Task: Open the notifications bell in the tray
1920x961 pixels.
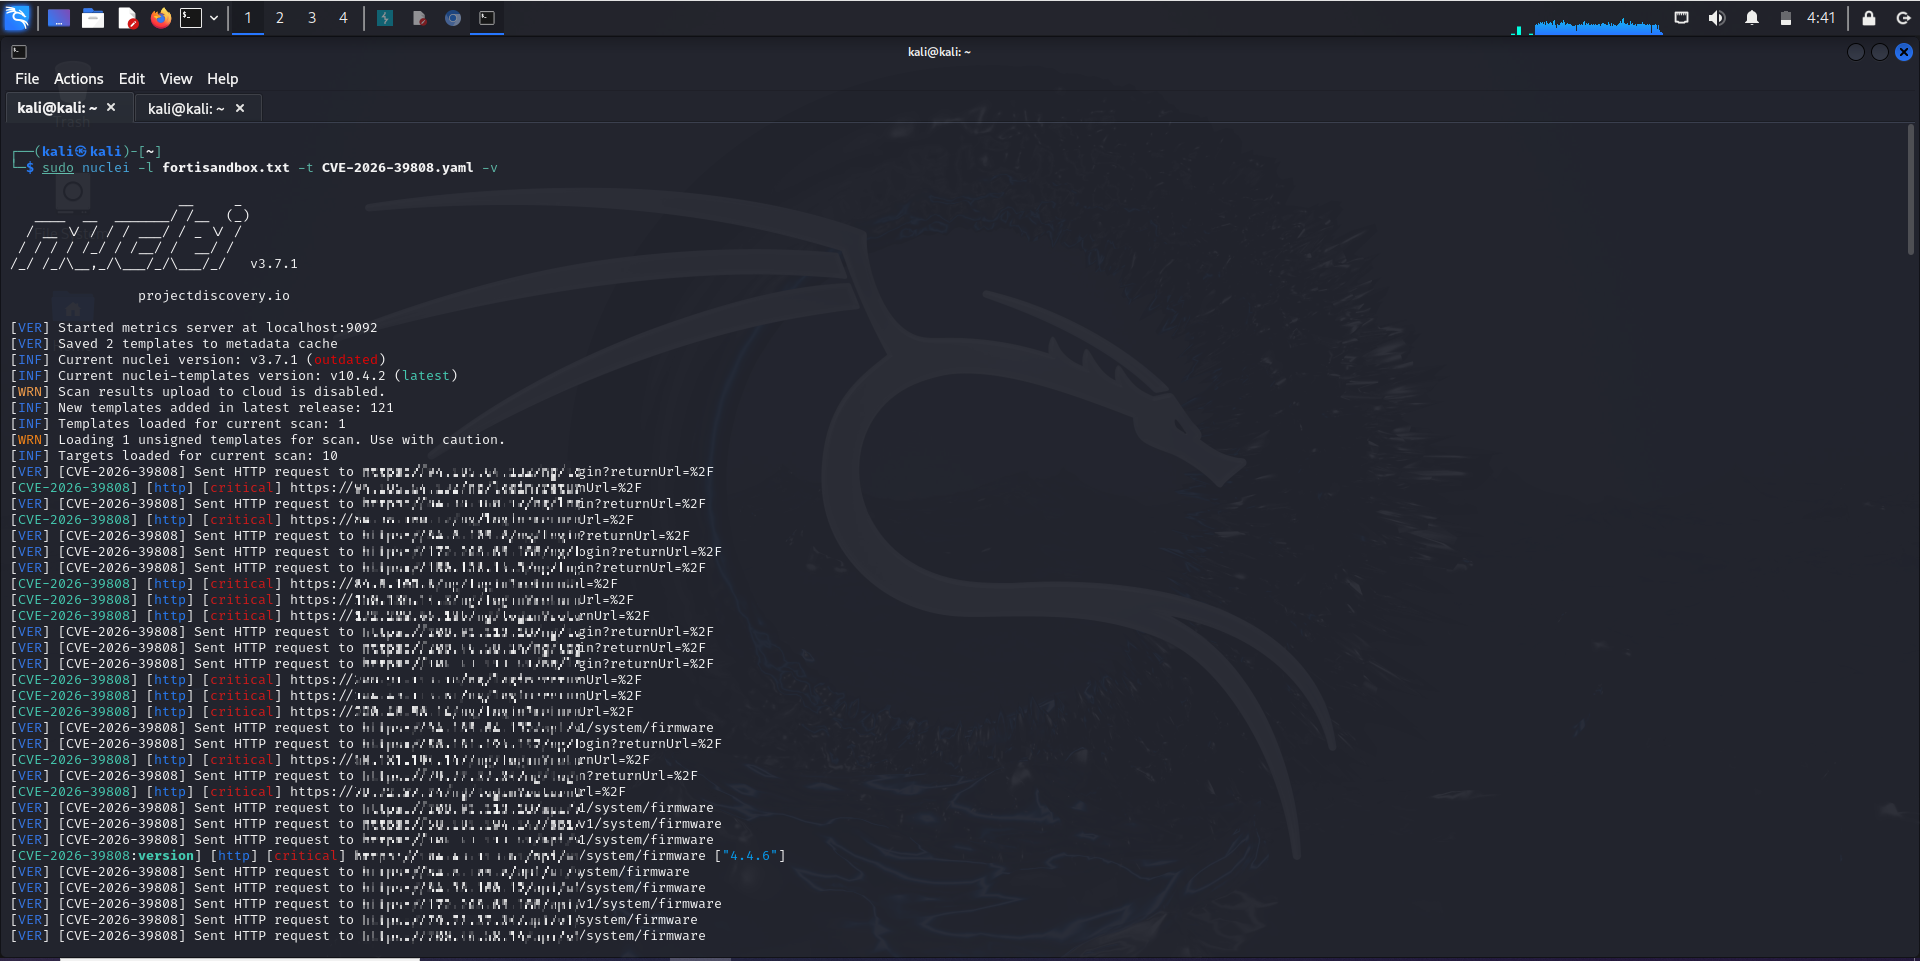Action: (x=1751, y=17)
